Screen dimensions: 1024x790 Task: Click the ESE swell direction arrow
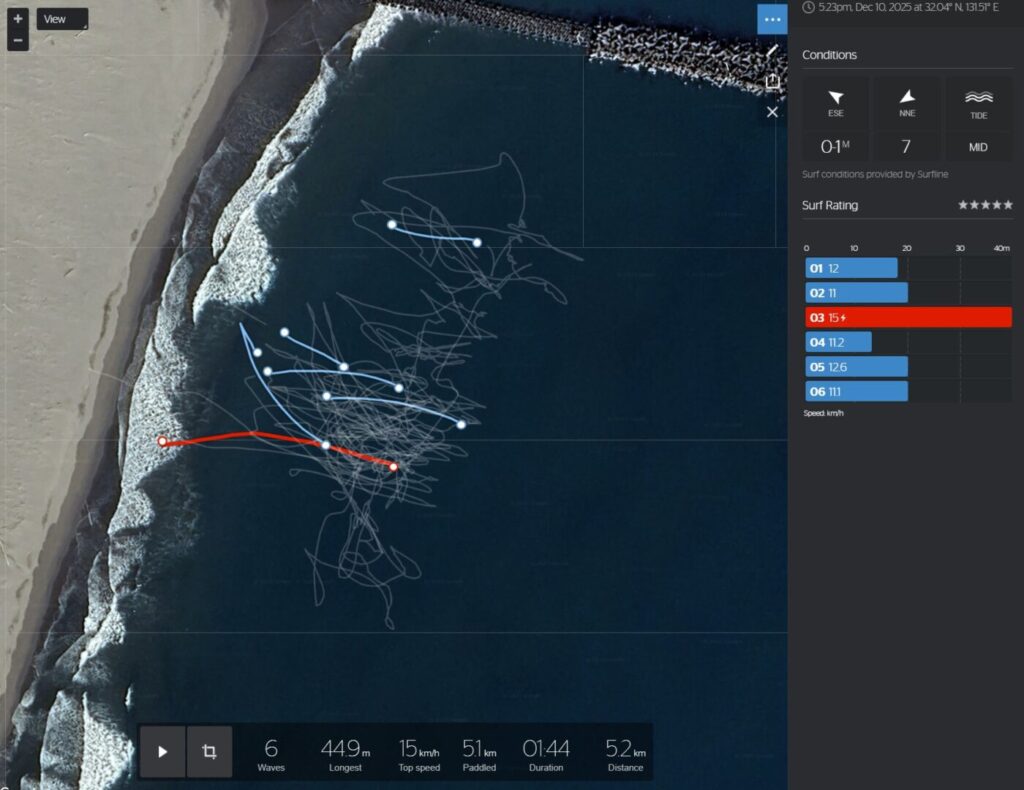[835, 97]
